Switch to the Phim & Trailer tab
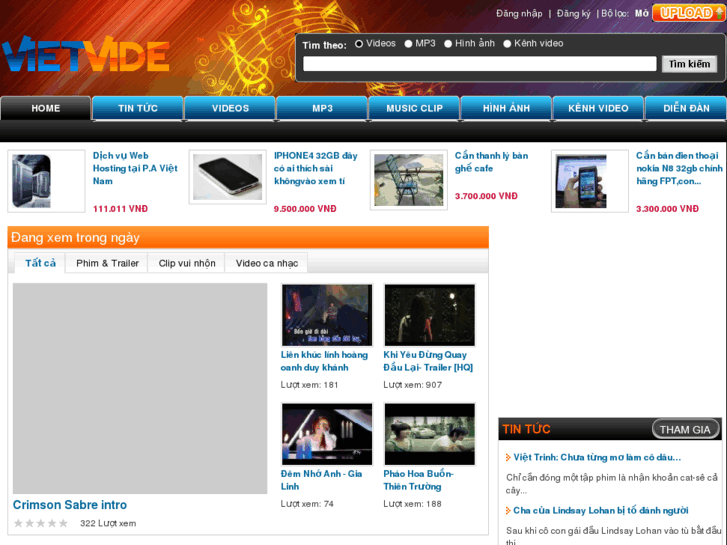 (107, 263)
